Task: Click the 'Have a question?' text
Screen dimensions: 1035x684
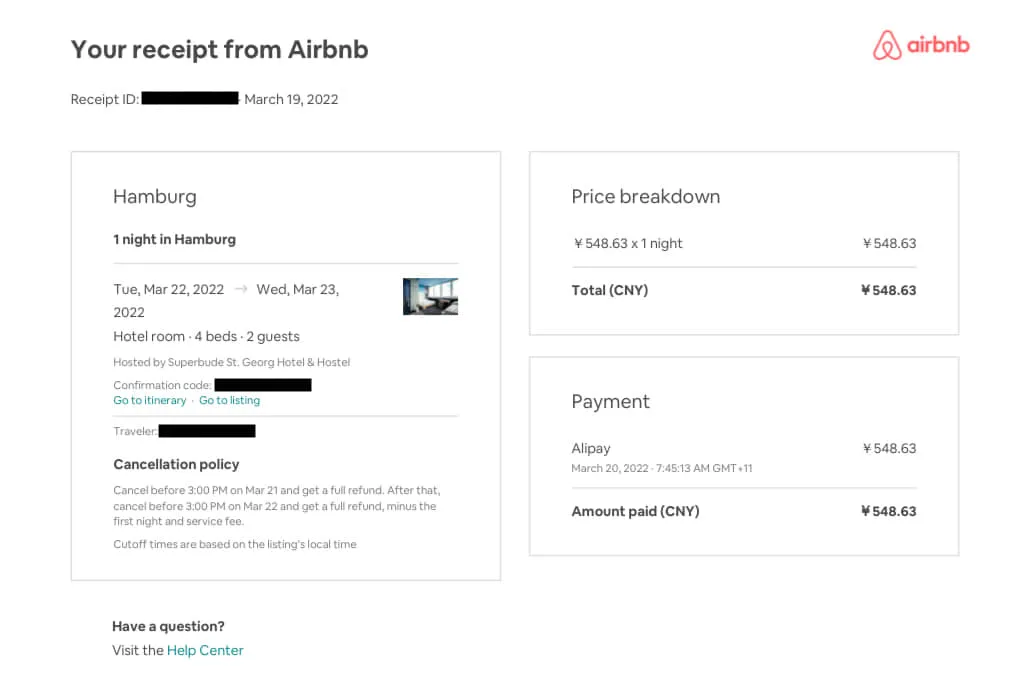Action: (x=168, y=626)
